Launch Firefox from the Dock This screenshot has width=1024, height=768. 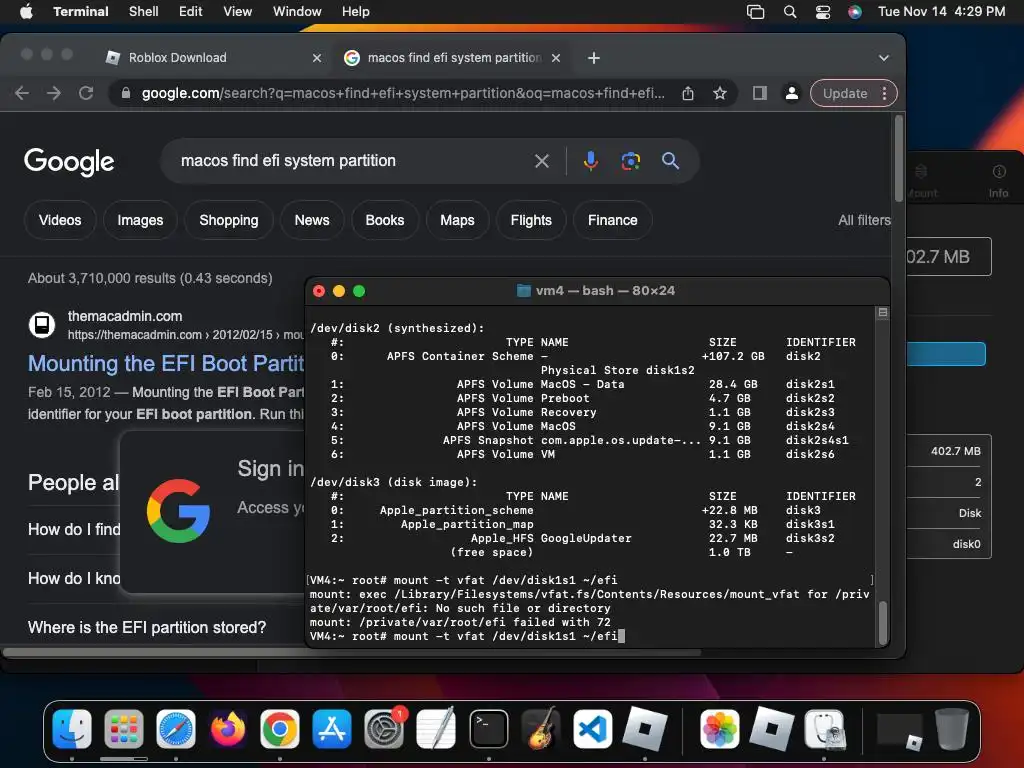click(228, 728)
